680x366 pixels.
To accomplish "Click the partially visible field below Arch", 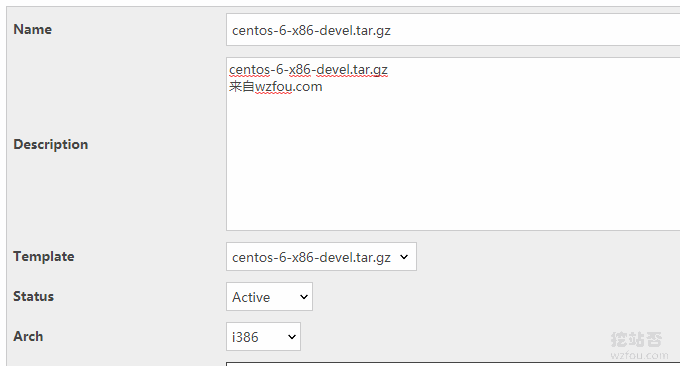I will pyautogui.click(x=453, y=364).
